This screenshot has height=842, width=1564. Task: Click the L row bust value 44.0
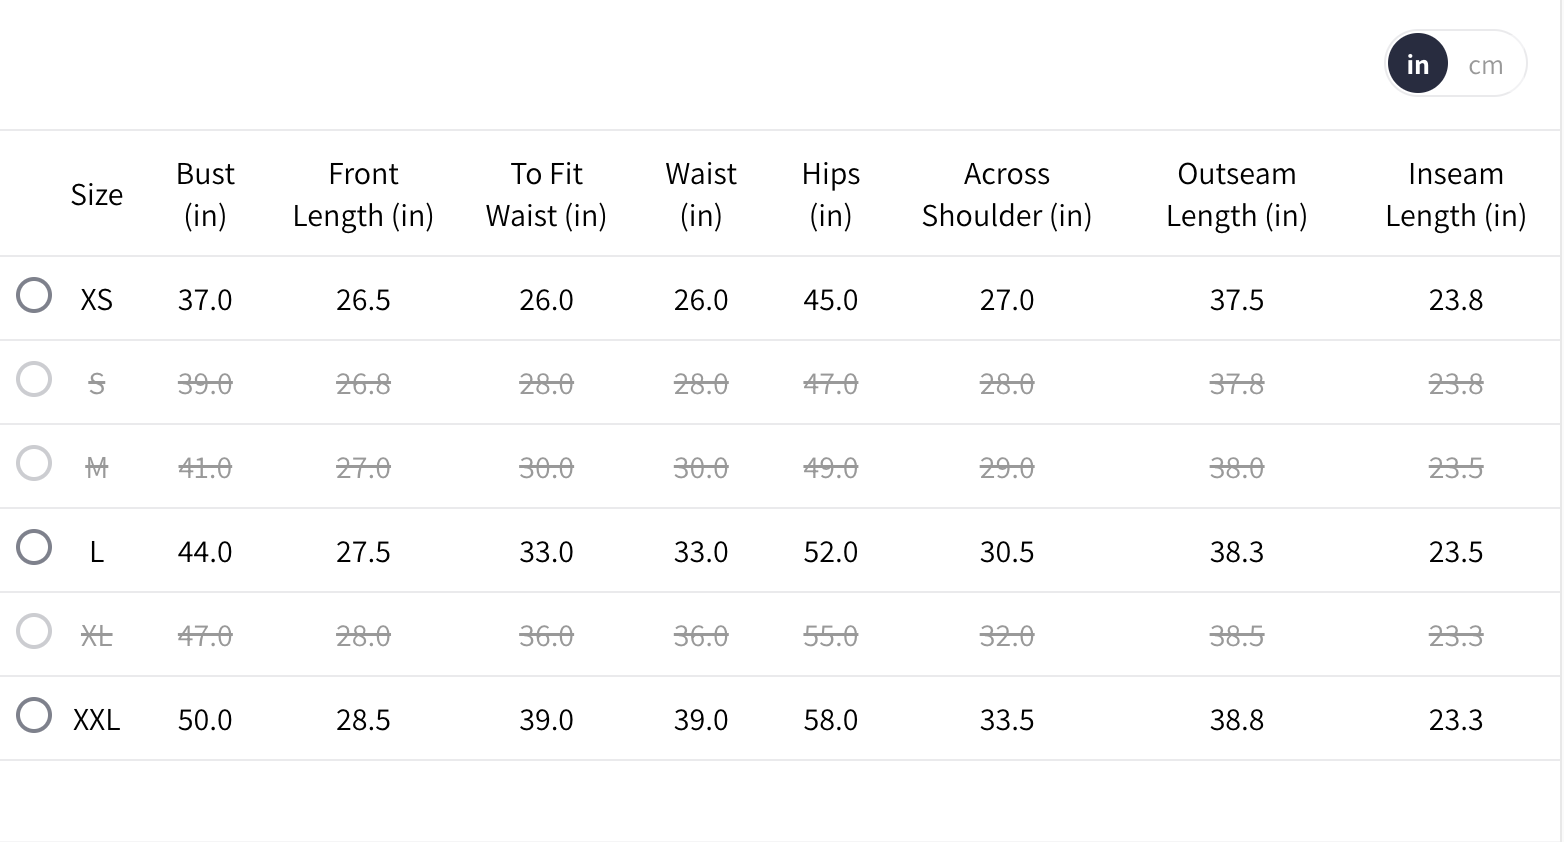pos(205,552)
